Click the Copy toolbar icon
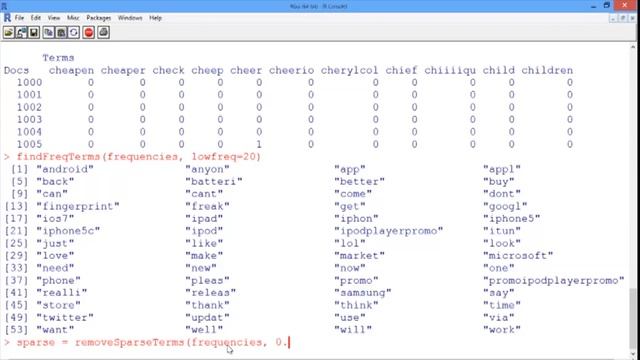Viewport: 640px width, 360px height. [49, 33]
